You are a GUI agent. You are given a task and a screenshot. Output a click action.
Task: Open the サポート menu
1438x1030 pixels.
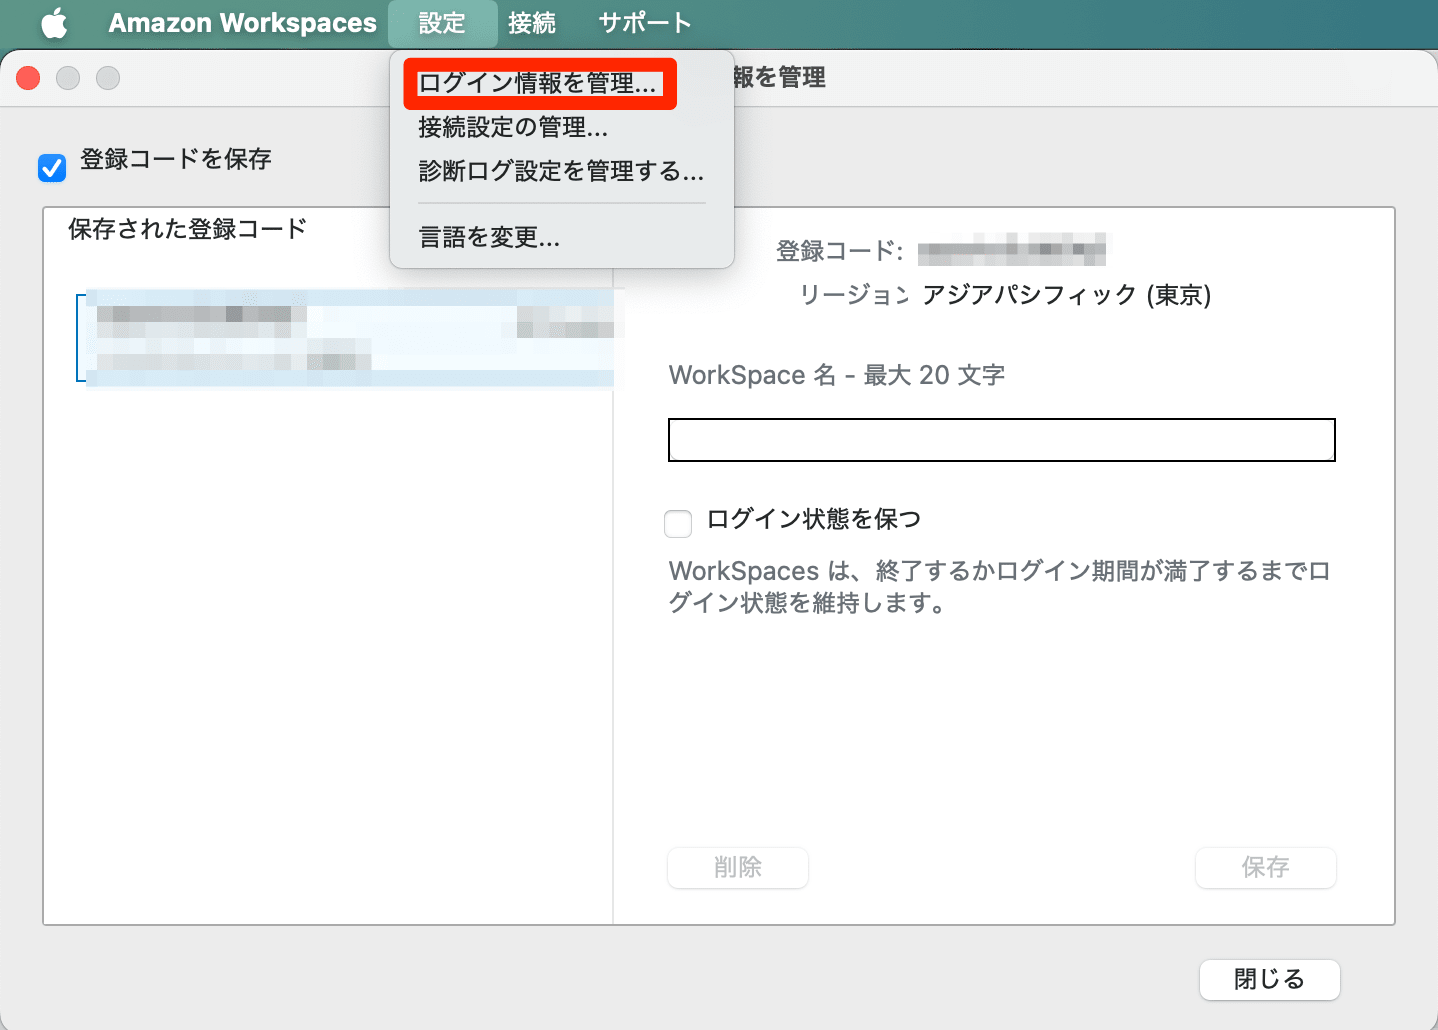click(x=644, y=23)
